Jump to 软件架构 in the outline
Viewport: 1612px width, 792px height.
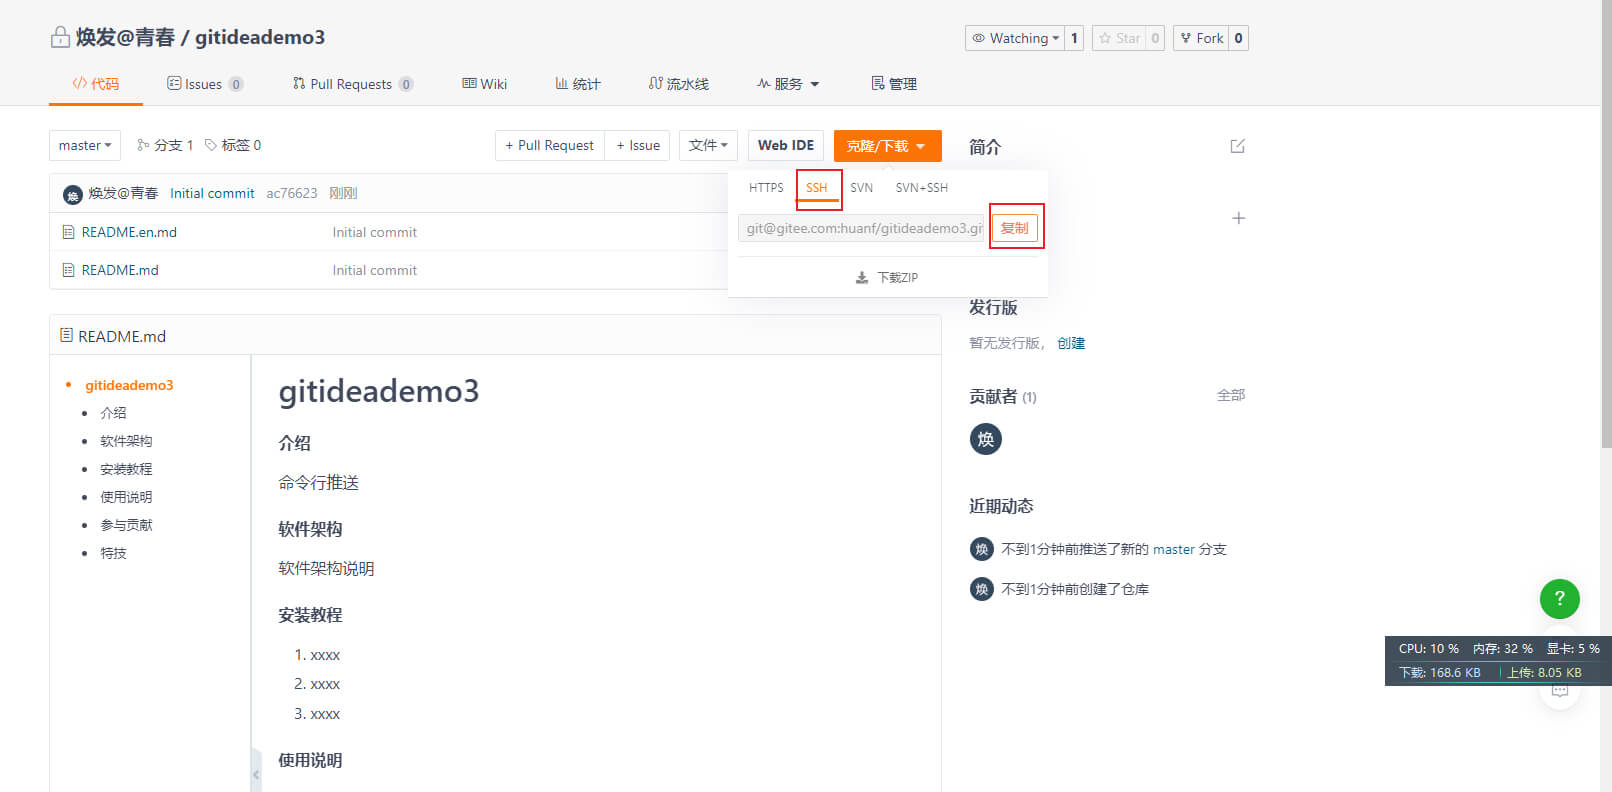click(126, 441)
